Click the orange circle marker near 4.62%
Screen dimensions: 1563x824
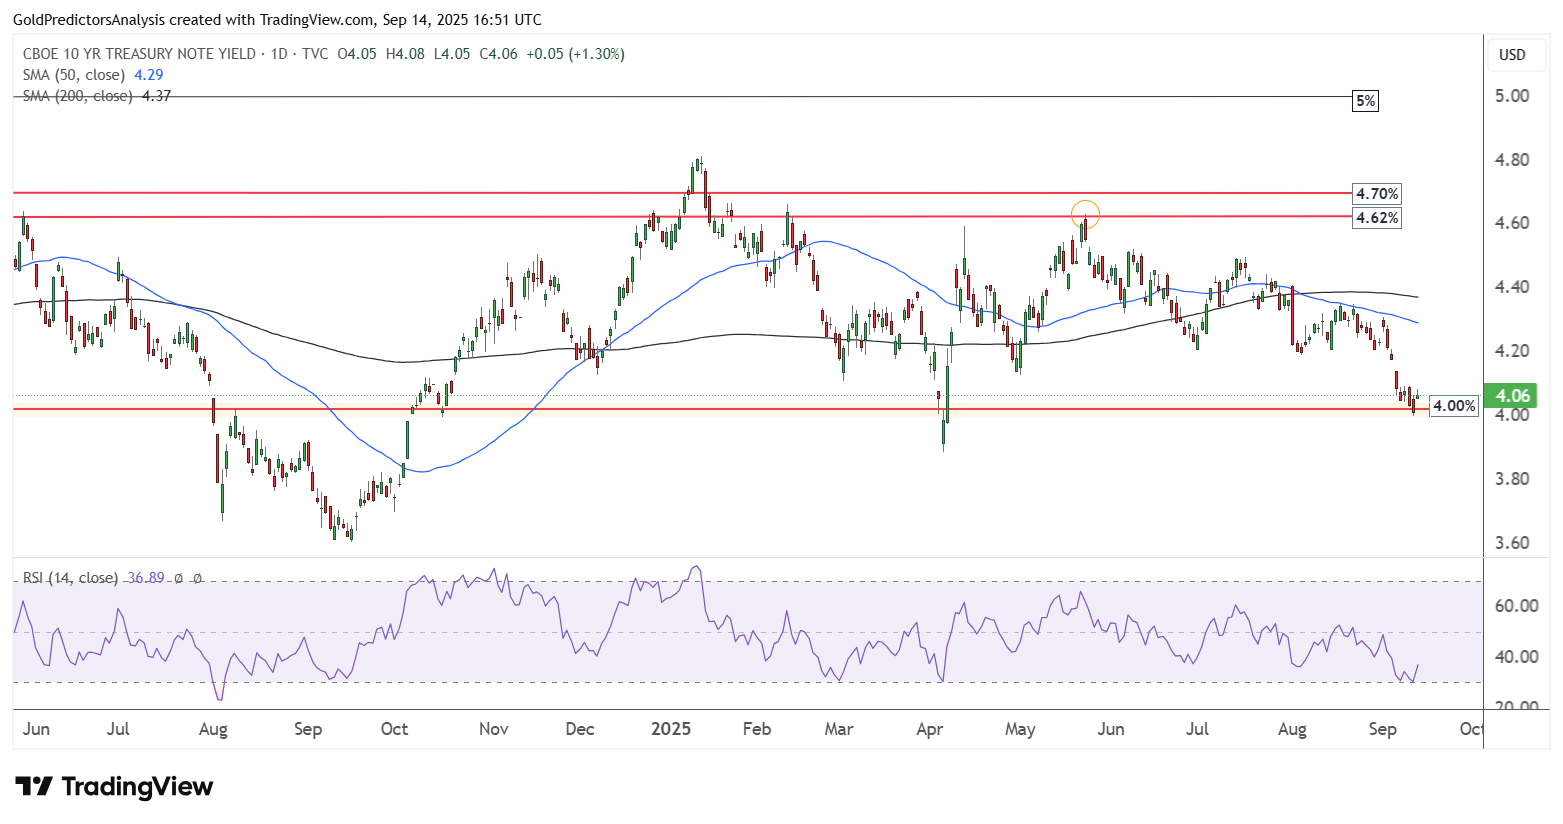coord(1085,214)
